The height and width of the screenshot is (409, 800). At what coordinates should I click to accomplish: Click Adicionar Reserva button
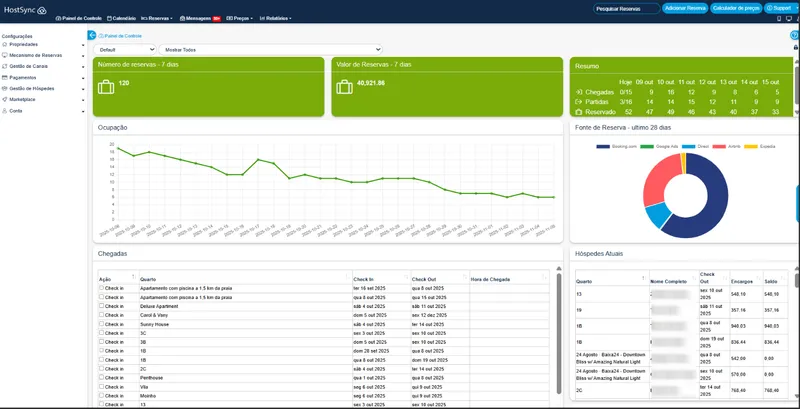(x=685, y=8)
